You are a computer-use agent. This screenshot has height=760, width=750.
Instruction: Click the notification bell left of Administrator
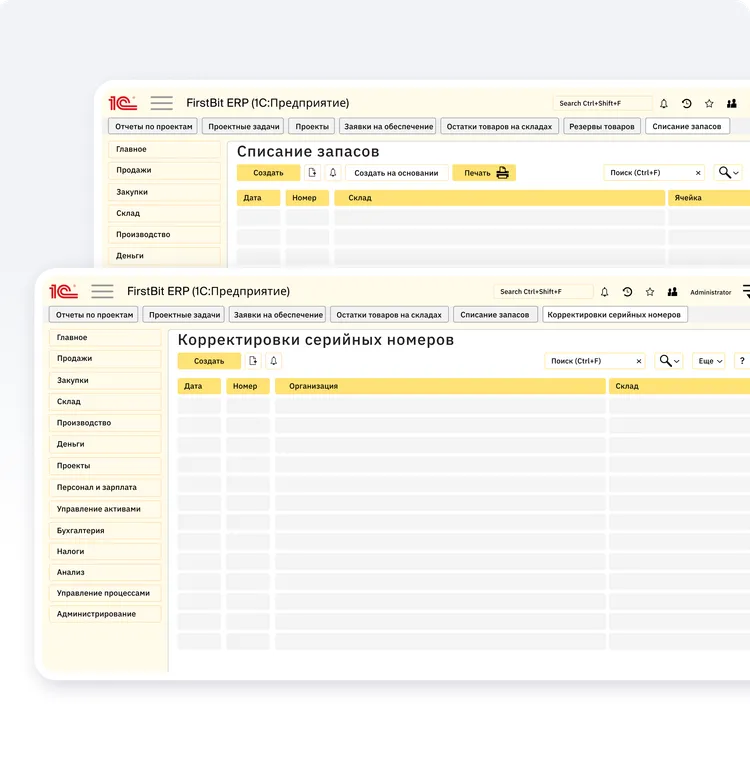604,292
